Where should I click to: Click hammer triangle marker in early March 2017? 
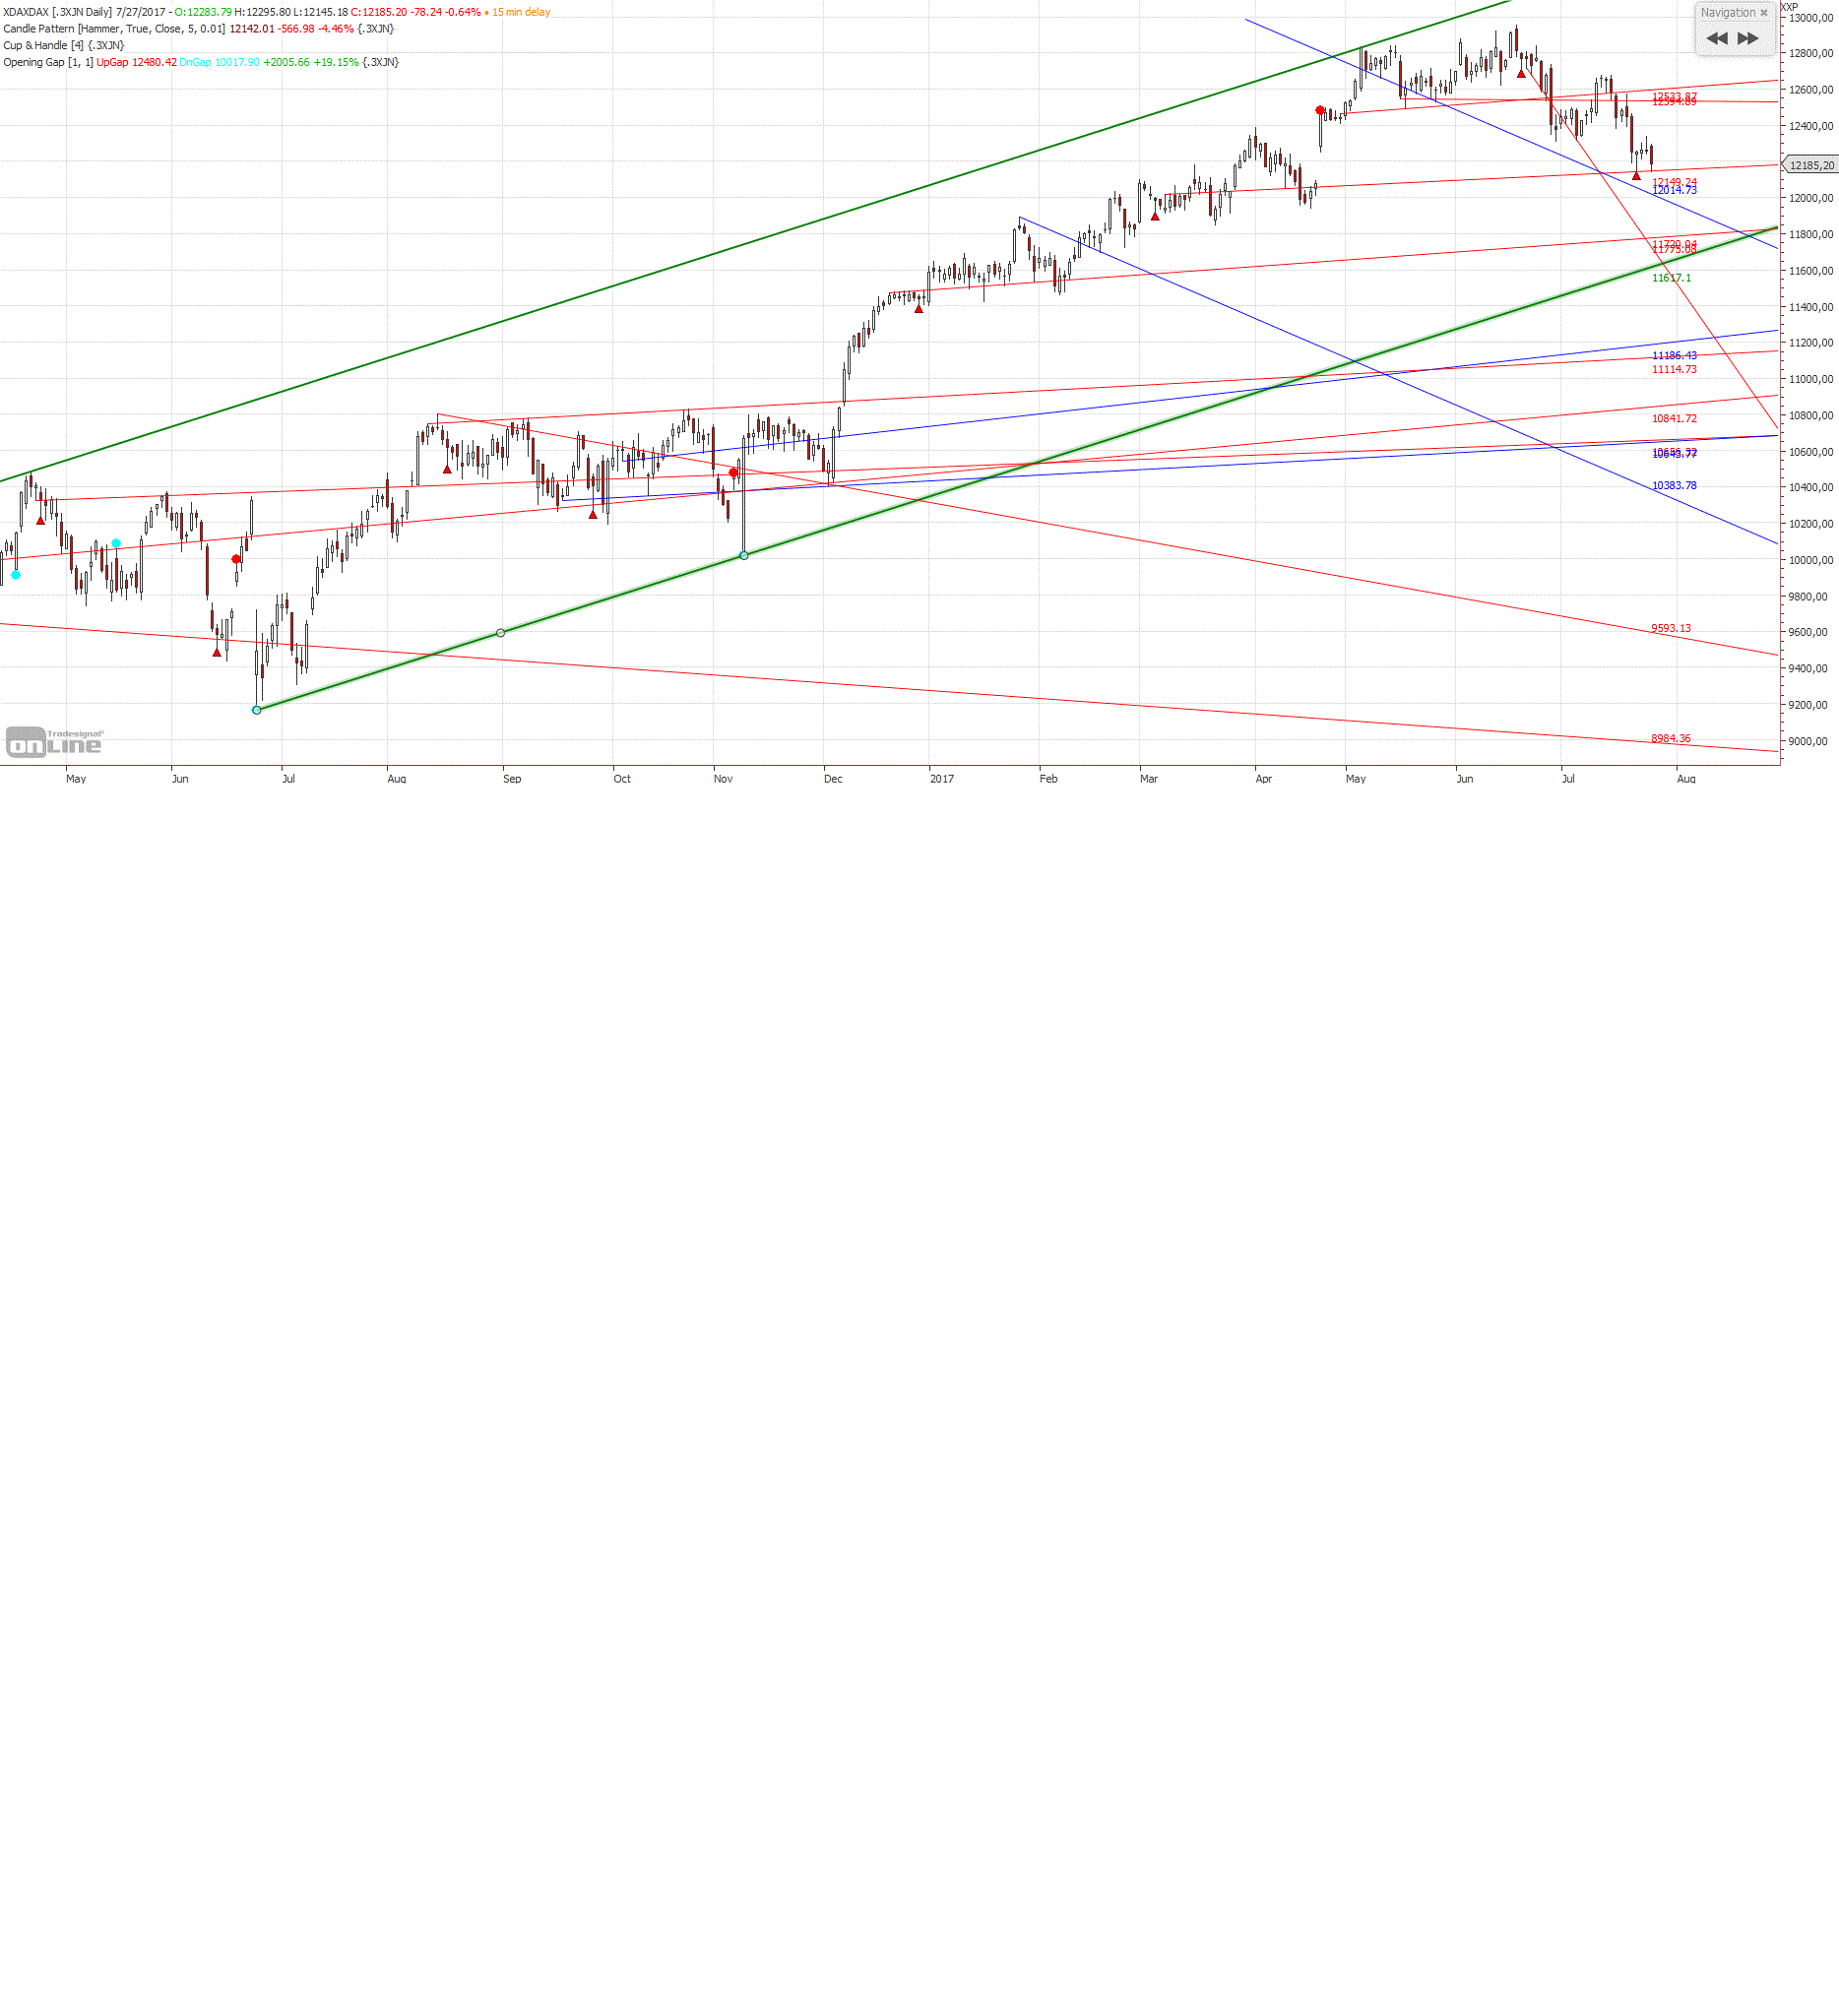click(1155, 216)
